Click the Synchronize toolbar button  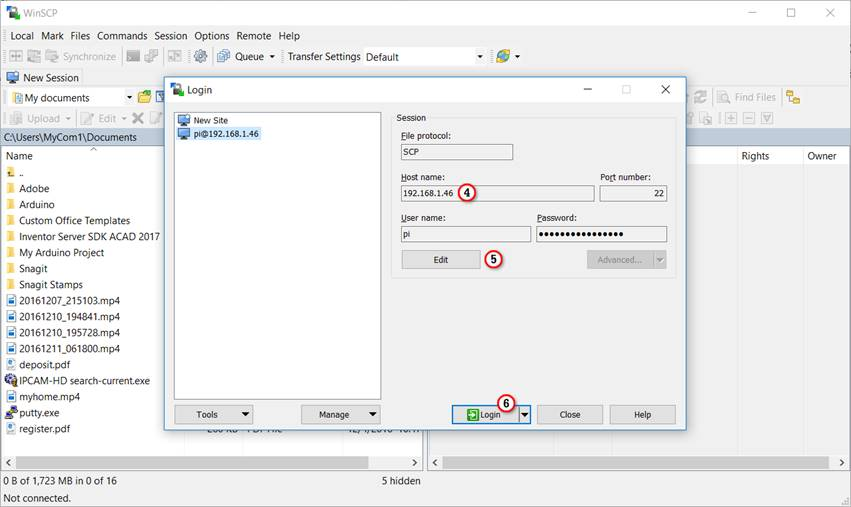(x=81, y=56)
